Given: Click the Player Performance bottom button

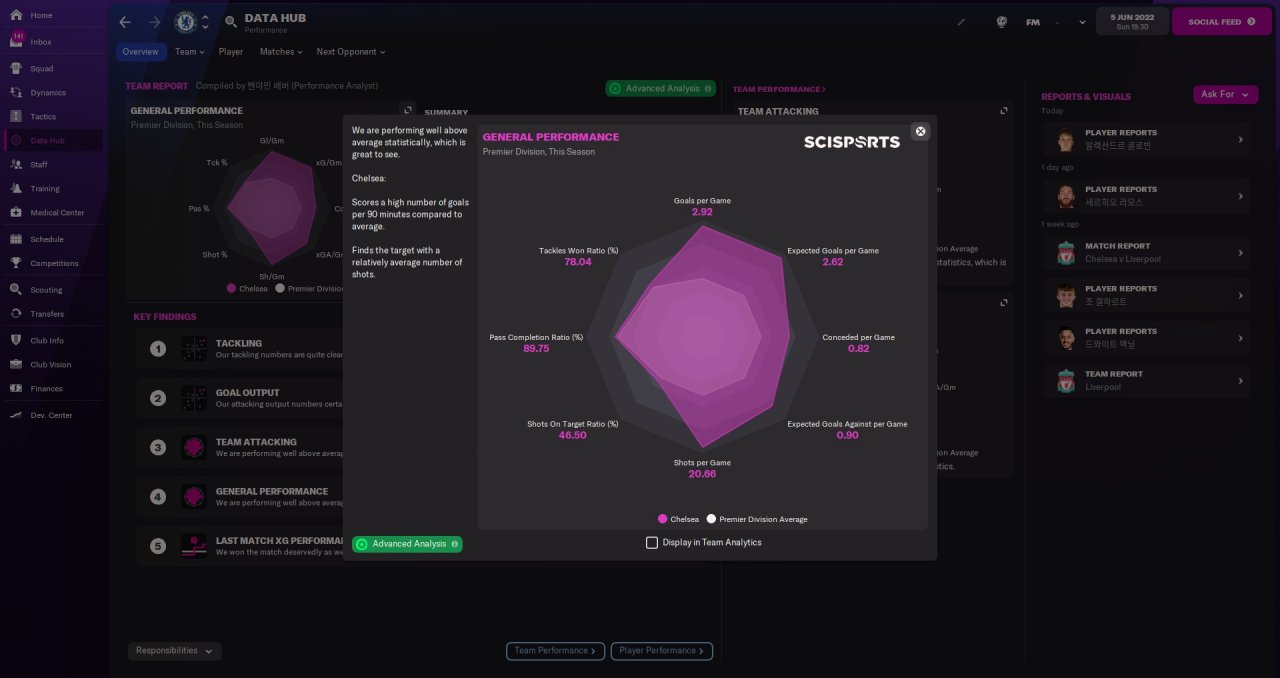Looking at the screenshot, I should point(662,651).
